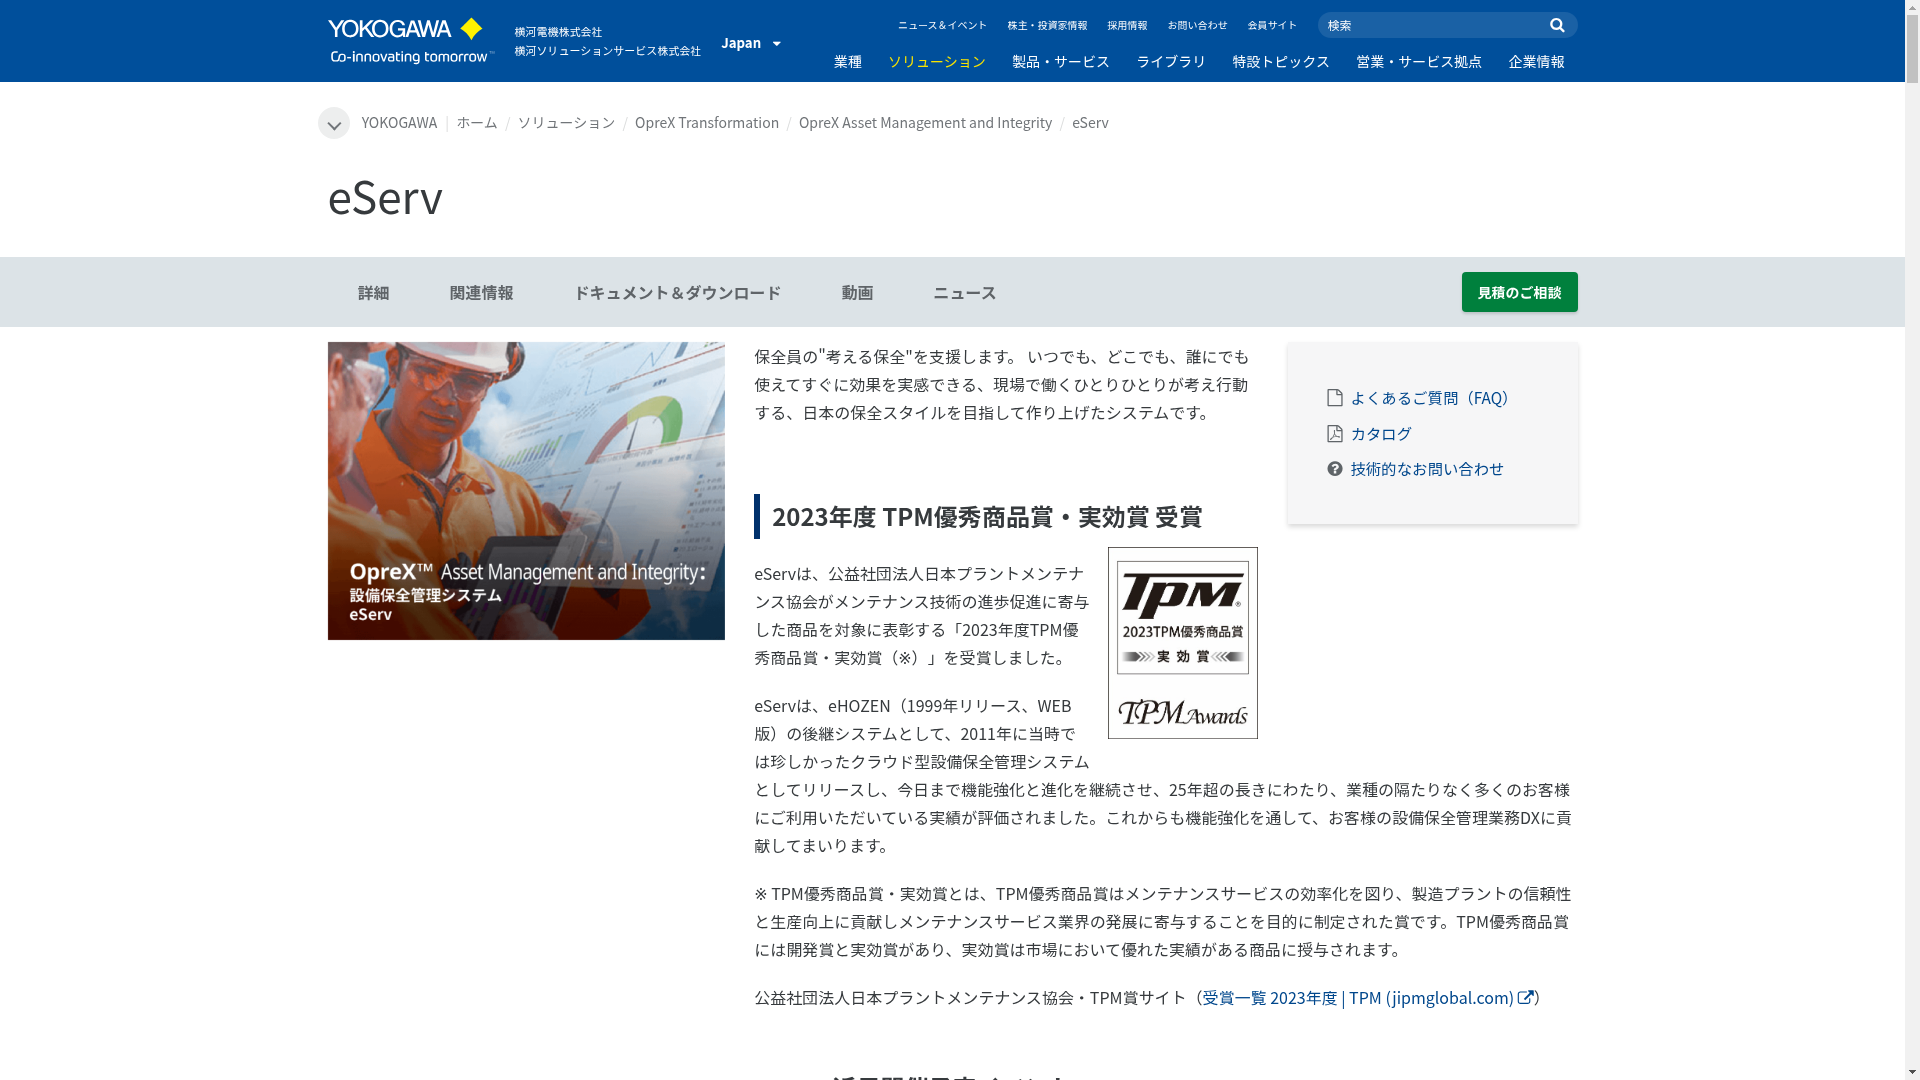Open お問い合わせ top link
The width and height of the screenshot is (1920, 1080).
coord(1197,25)
